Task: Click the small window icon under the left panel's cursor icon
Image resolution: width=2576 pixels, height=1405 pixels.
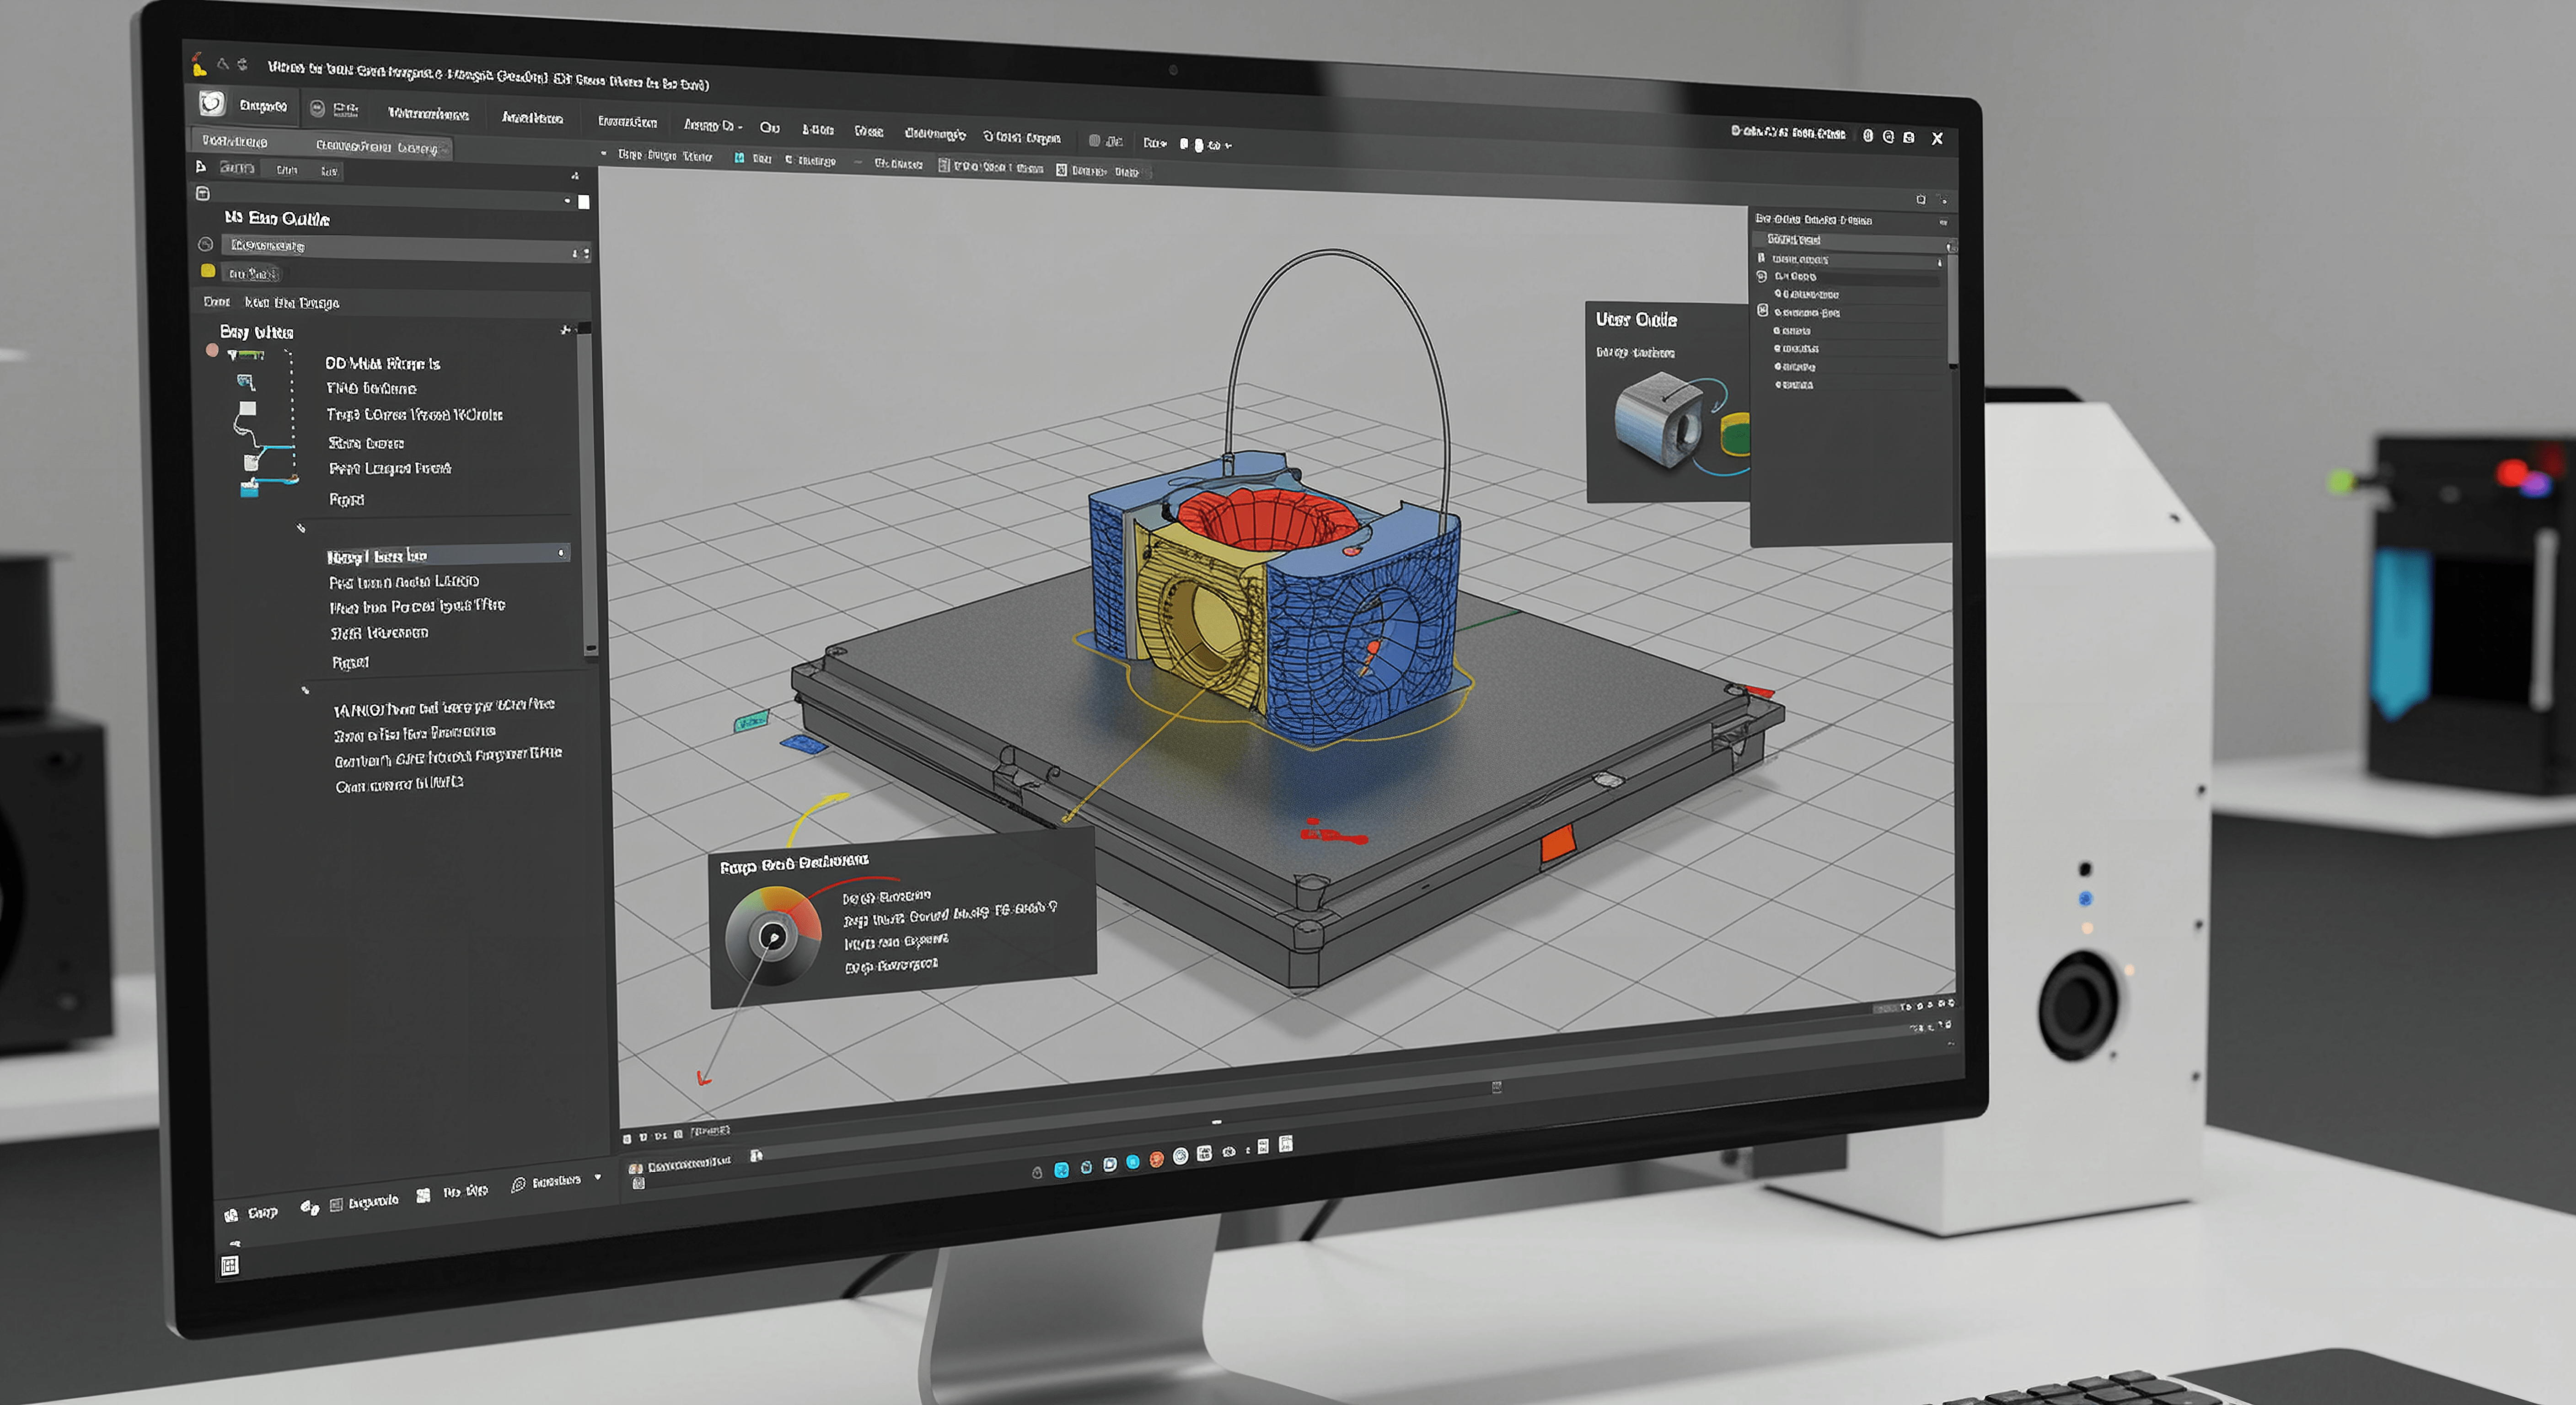Action: pos(203,193)
